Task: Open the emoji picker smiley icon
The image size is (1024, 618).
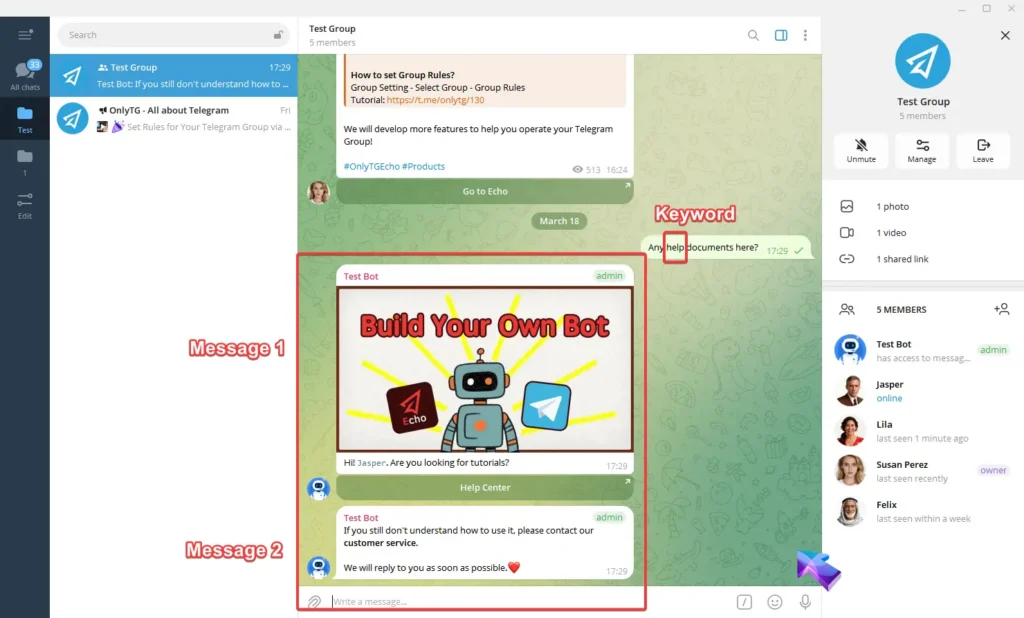Action: [x=775, y=602]
